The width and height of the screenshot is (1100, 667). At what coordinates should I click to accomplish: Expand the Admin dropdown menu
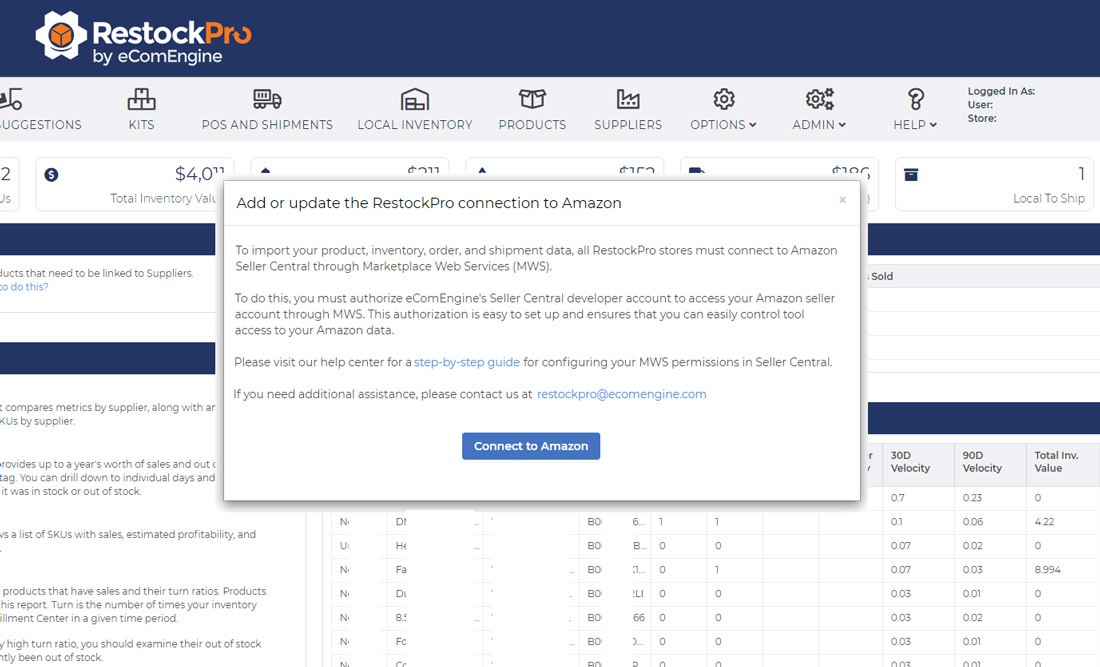819,125
